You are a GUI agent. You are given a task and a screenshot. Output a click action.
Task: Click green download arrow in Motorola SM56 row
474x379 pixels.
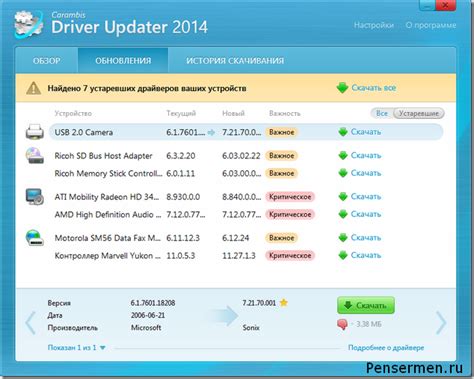[343, 238]
